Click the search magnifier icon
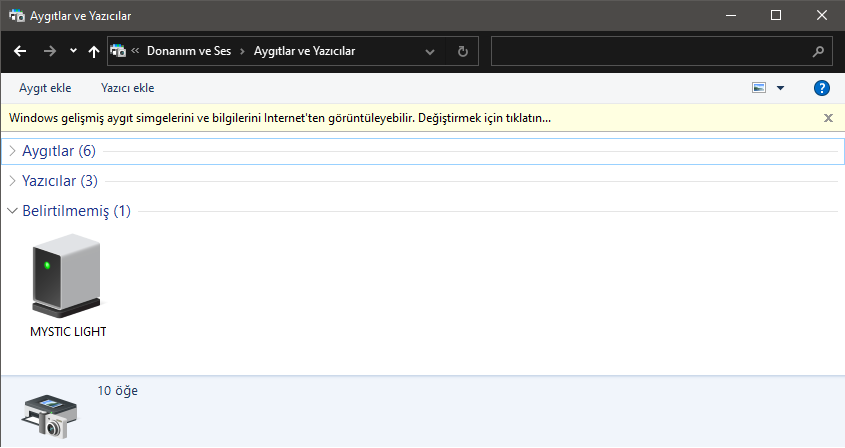The width and height of the screenshot is (845, 448). coord(818,52)
